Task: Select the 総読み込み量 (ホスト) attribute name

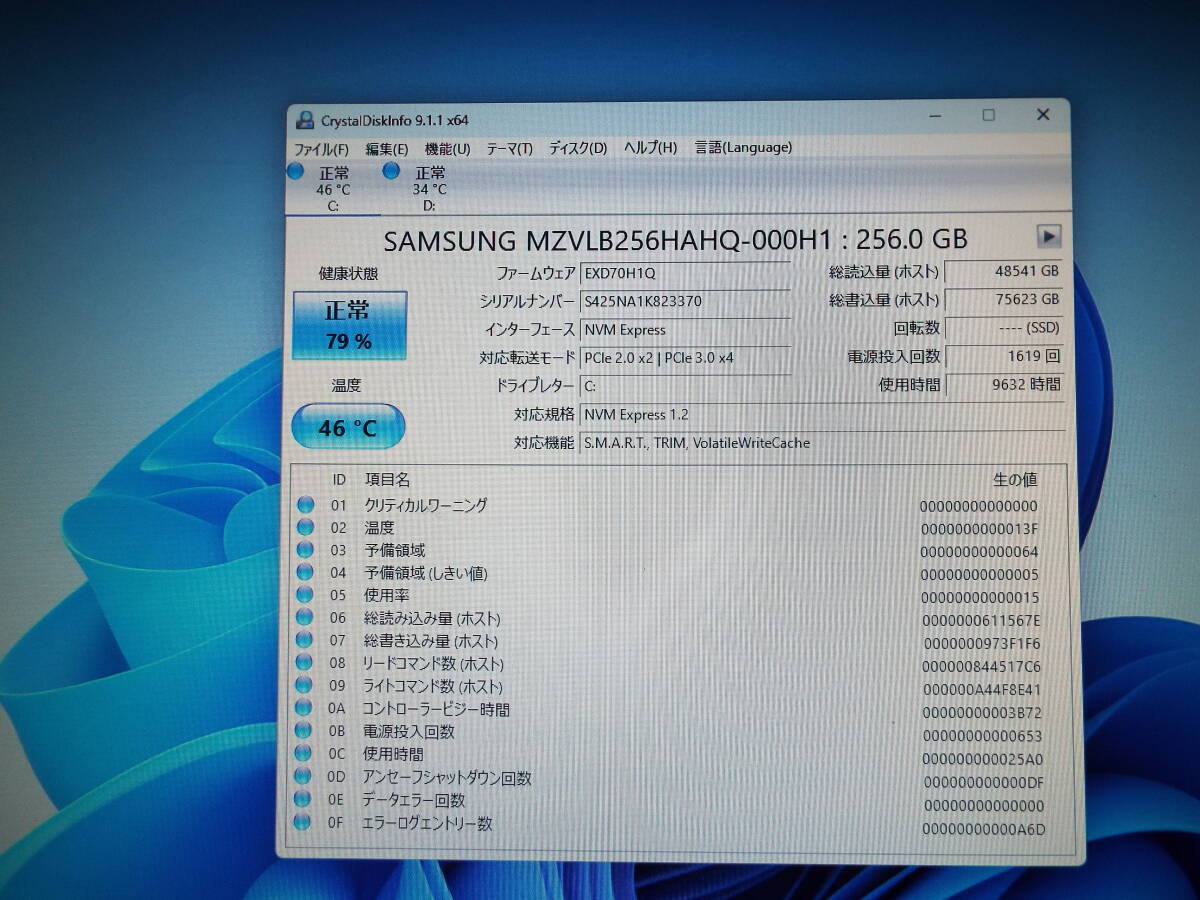Action: [x=432, y=619]
